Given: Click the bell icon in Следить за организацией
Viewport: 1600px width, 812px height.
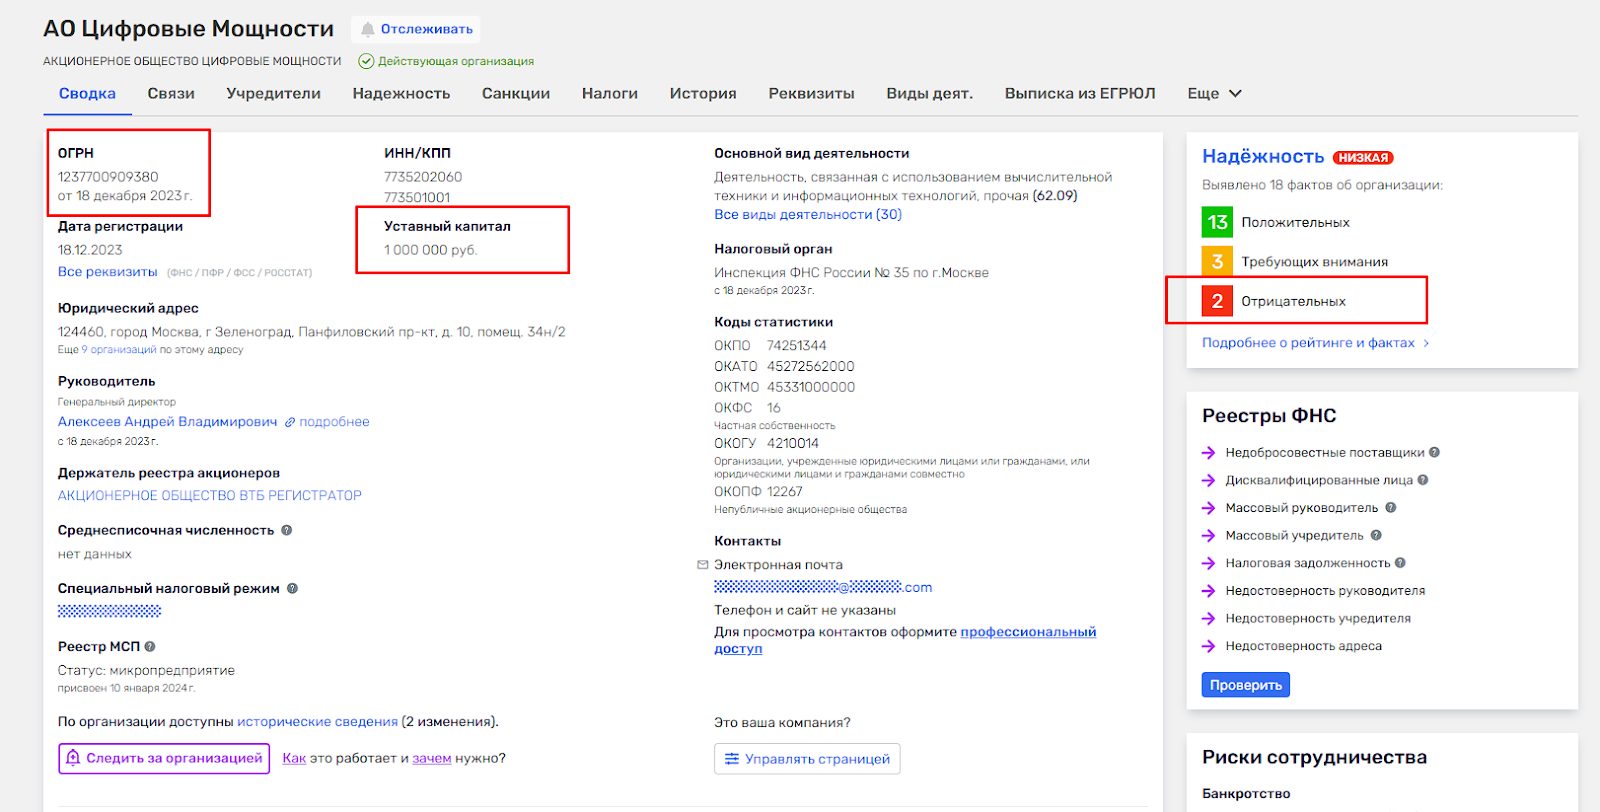Looking at the screenshot, I should coord(73,758).
